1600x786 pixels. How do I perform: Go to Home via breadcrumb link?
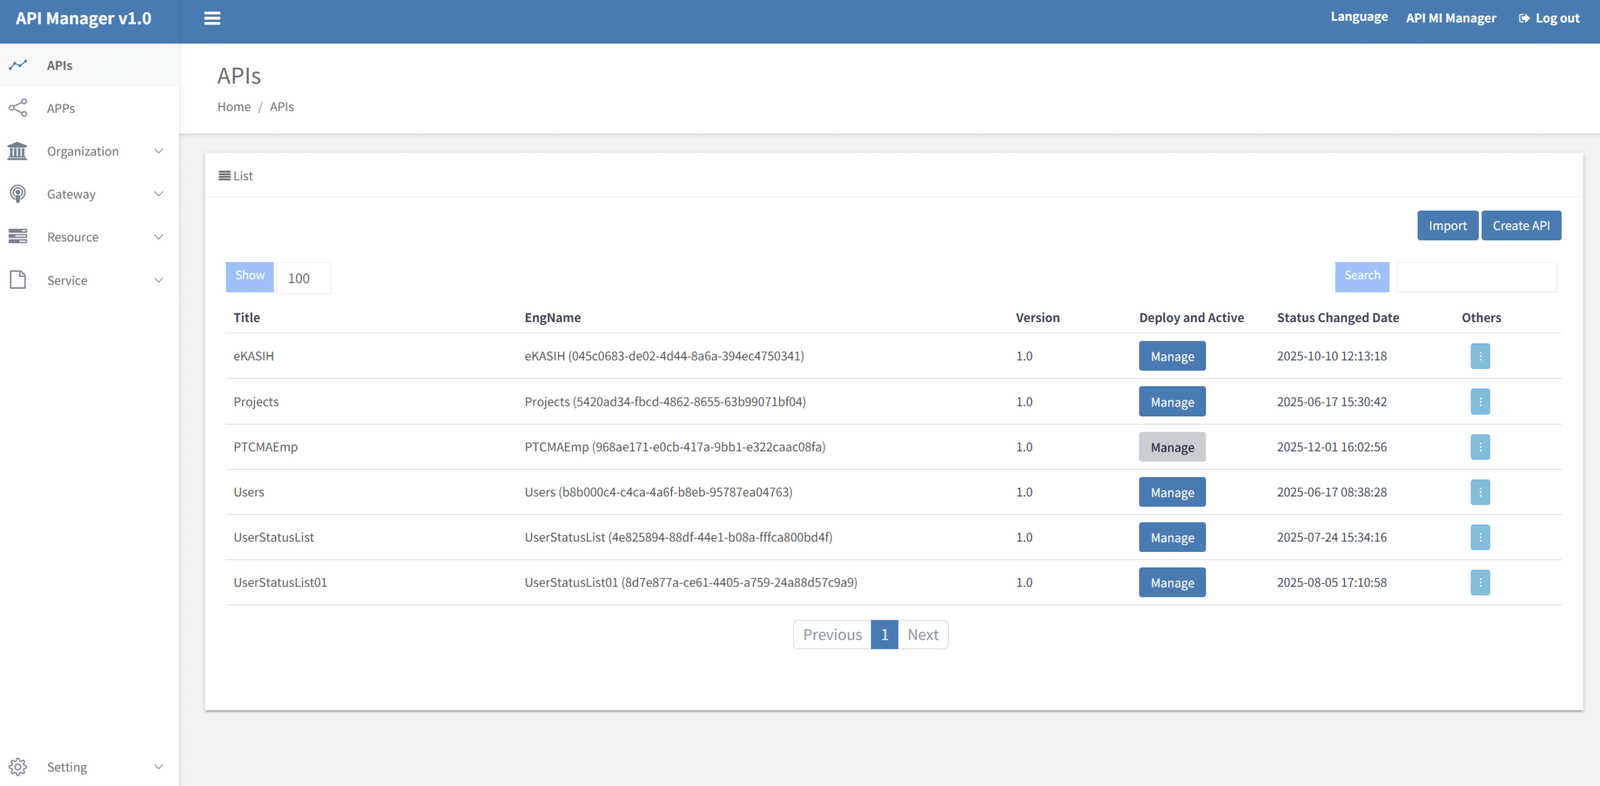coord(234,107)
